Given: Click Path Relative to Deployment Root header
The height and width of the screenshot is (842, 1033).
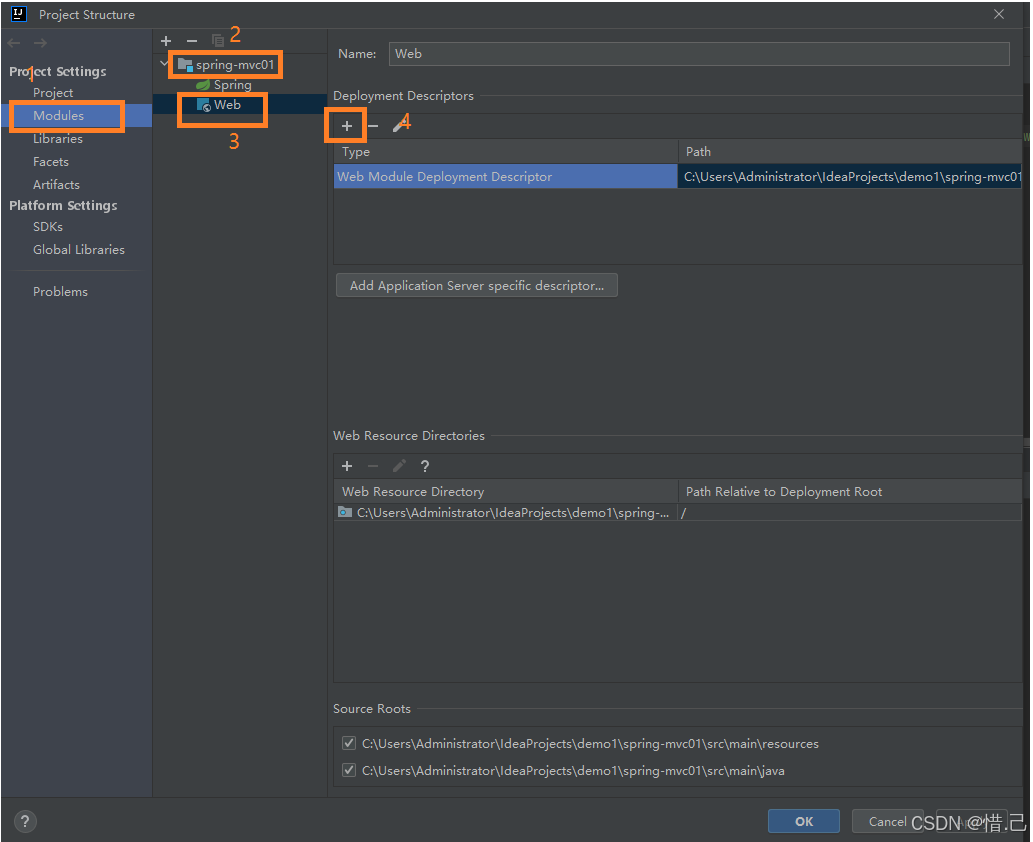Looking at the screenshot, I should tap(850, 492).
